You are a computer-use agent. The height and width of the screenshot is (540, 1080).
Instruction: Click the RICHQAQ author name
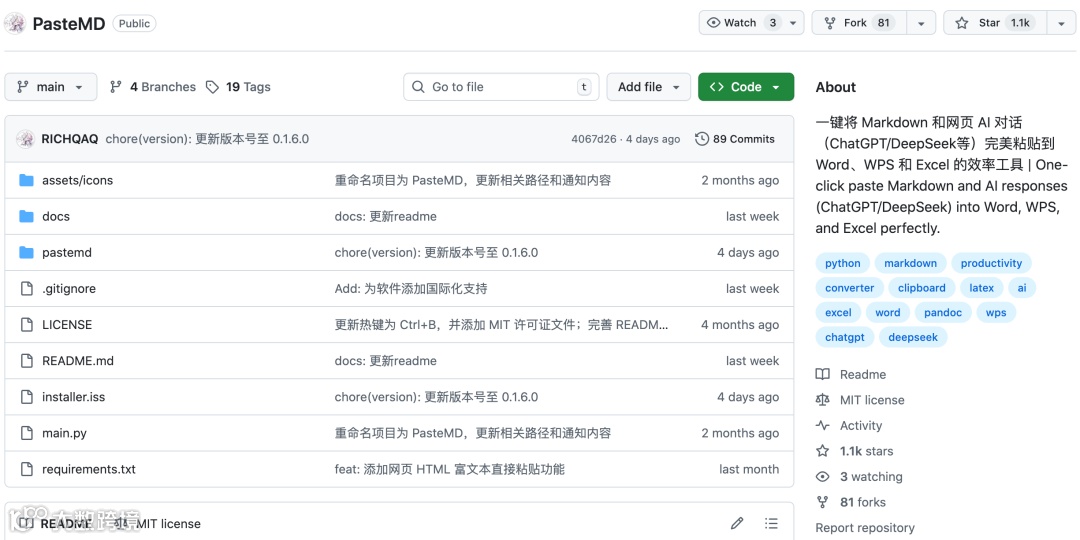pos(70,139)
